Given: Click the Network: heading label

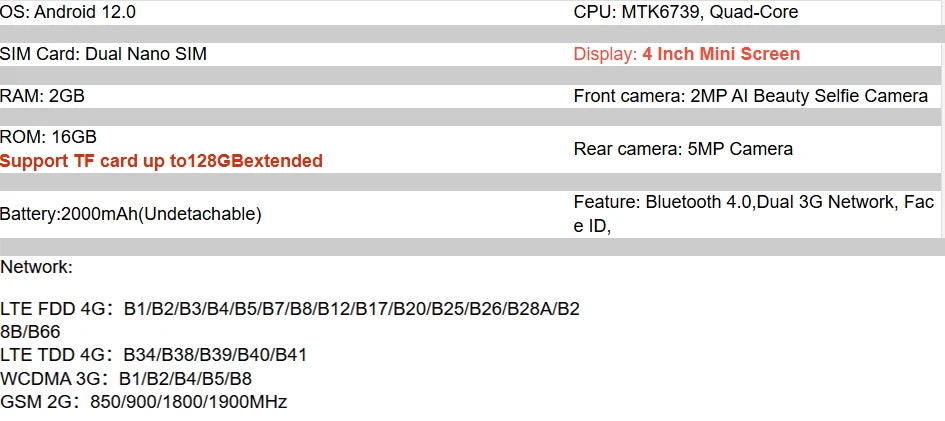Looking at the screenshot, I should [36, 267].
